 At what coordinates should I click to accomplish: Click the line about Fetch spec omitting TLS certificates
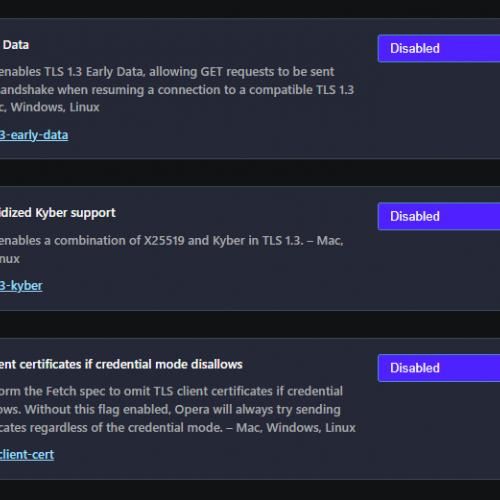point(171,391)
